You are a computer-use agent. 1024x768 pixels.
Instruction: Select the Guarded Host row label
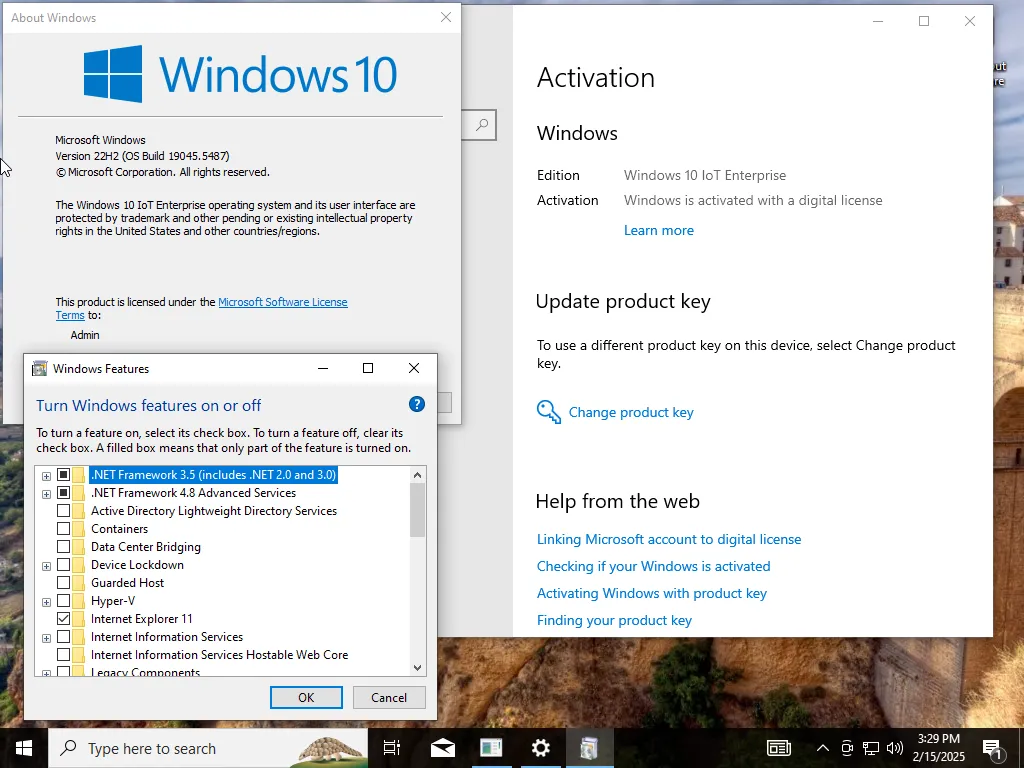[127, 583]
